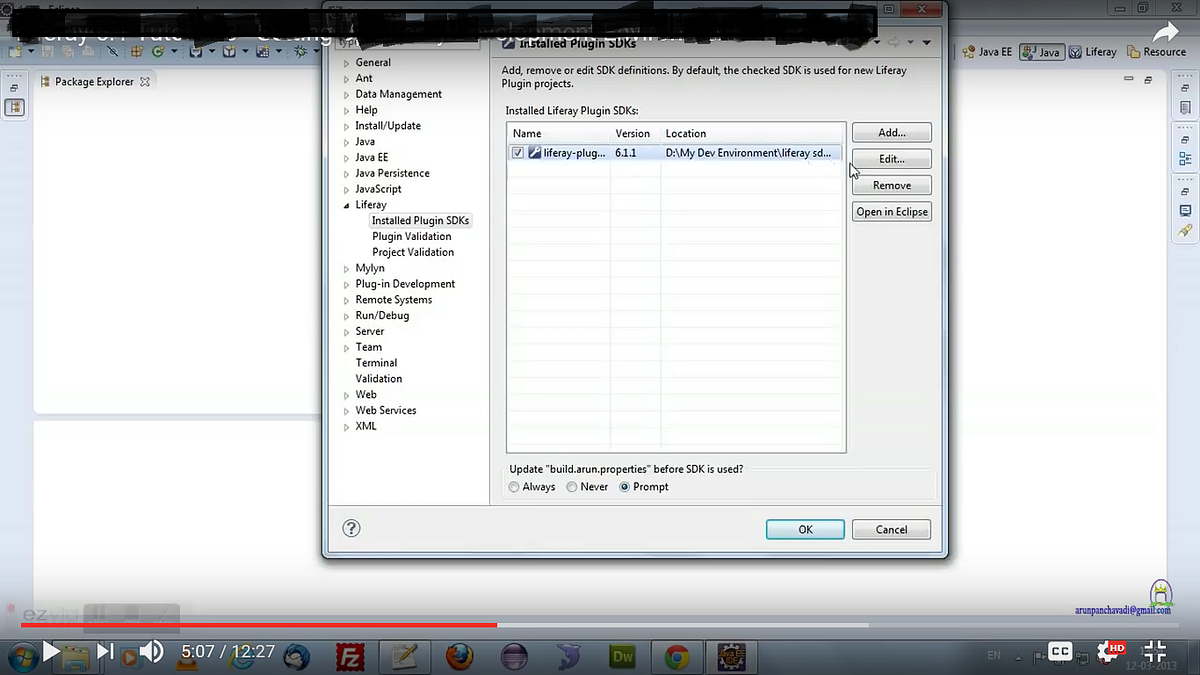Viewport: 1200px width, 675px height.
Task: Select the Plugin Validation tree item
Action: [x=411, y=236]
